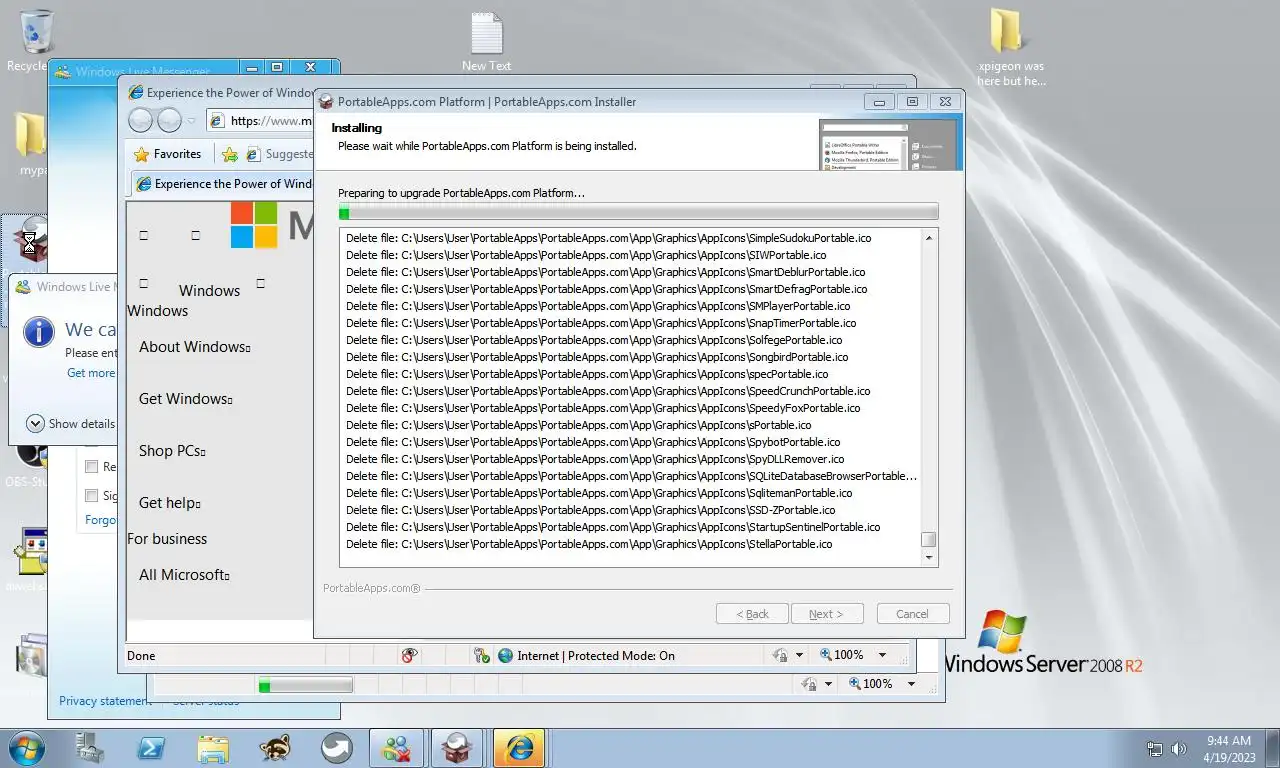Tick the 'Sig...' checkbox in the Messenger window
1280x768 pixels.
point(91,495)
